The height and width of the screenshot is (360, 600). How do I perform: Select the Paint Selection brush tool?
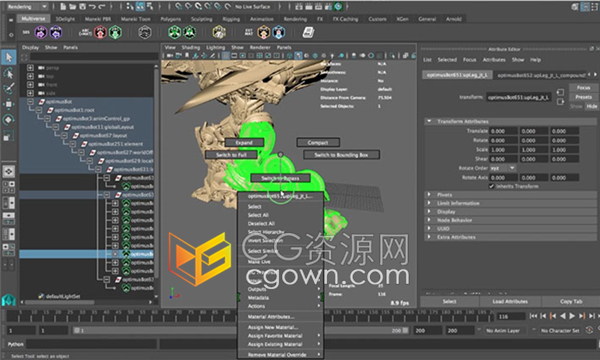click(x=9, y=88)
